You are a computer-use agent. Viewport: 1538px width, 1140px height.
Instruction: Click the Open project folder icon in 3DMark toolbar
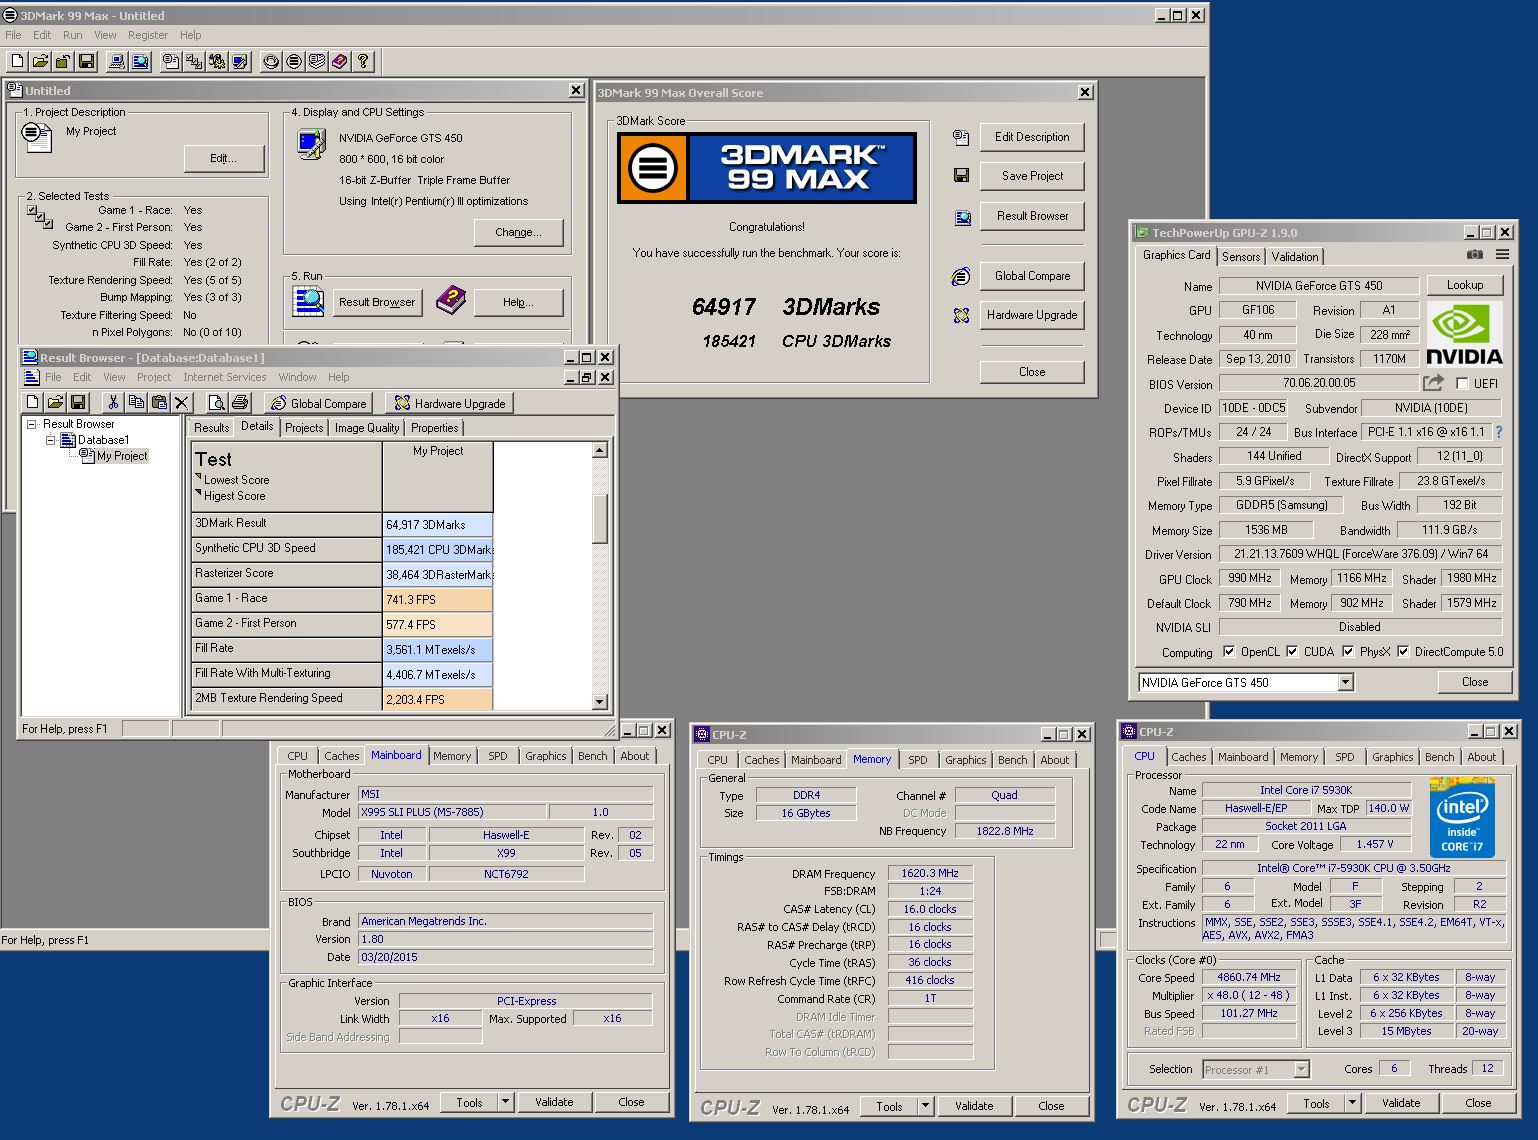pos(40,62)
